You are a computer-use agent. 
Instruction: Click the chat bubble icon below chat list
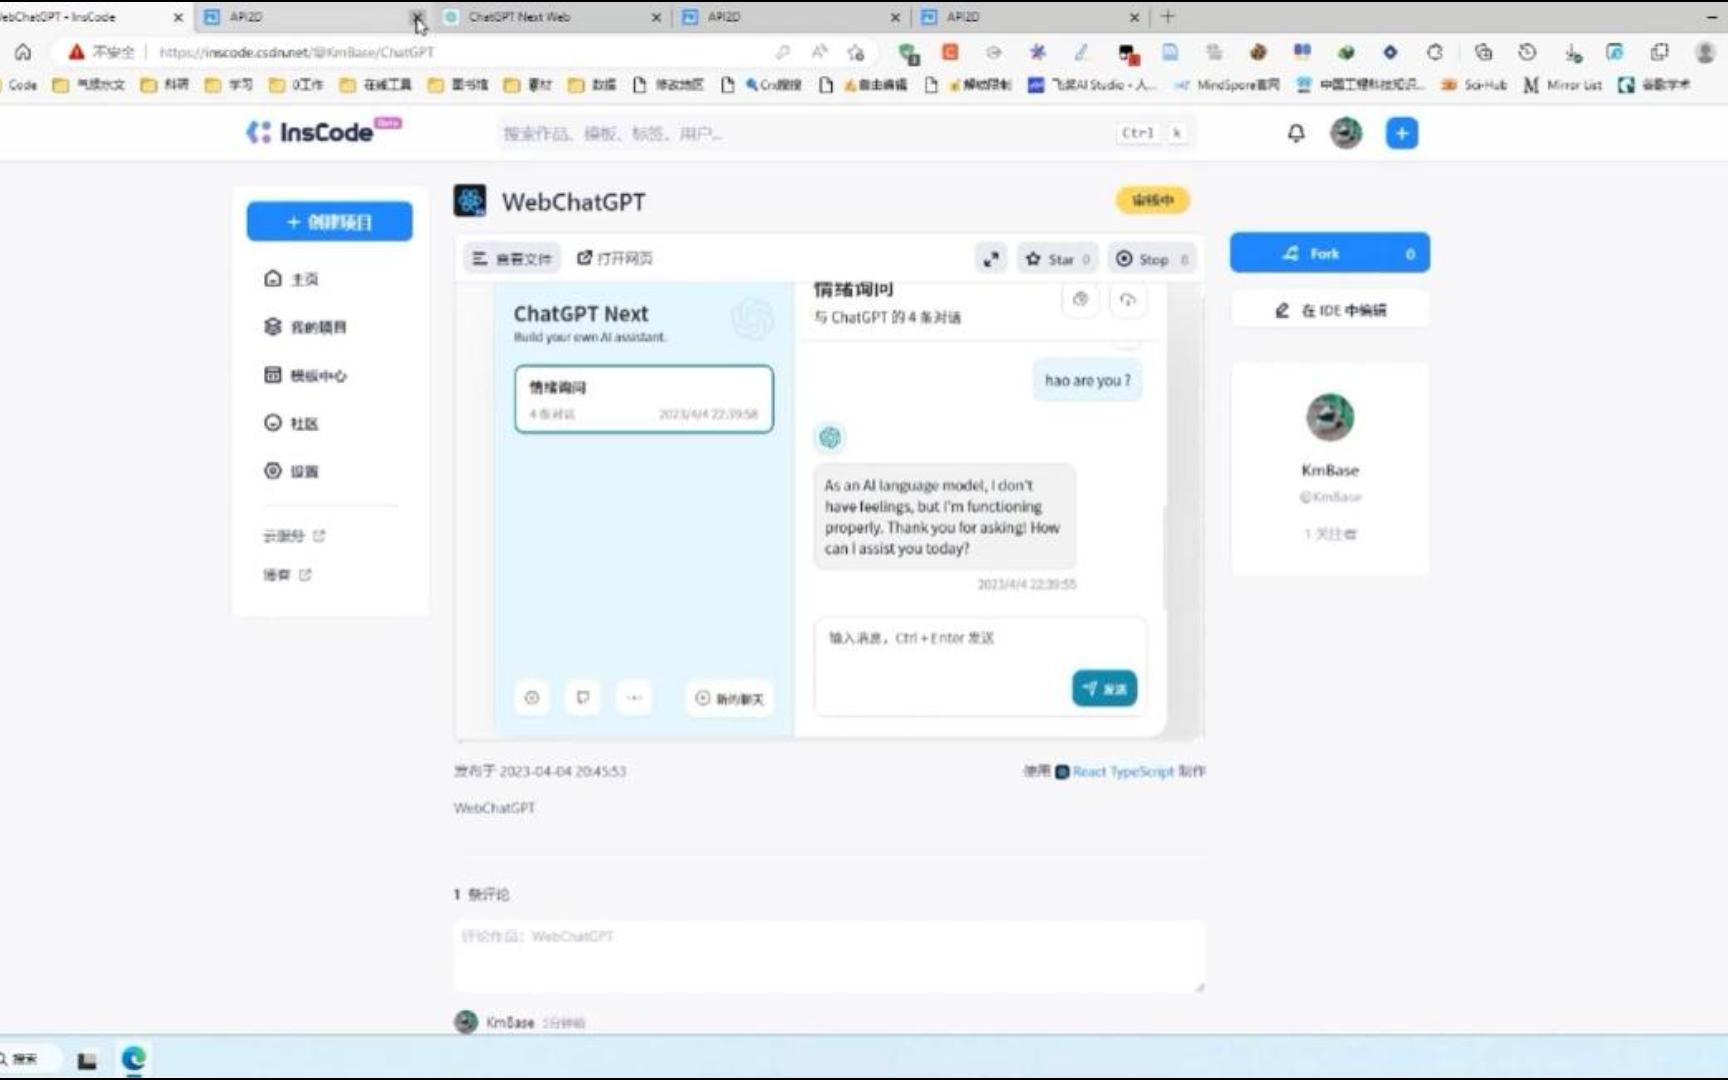tap(583, 698)
